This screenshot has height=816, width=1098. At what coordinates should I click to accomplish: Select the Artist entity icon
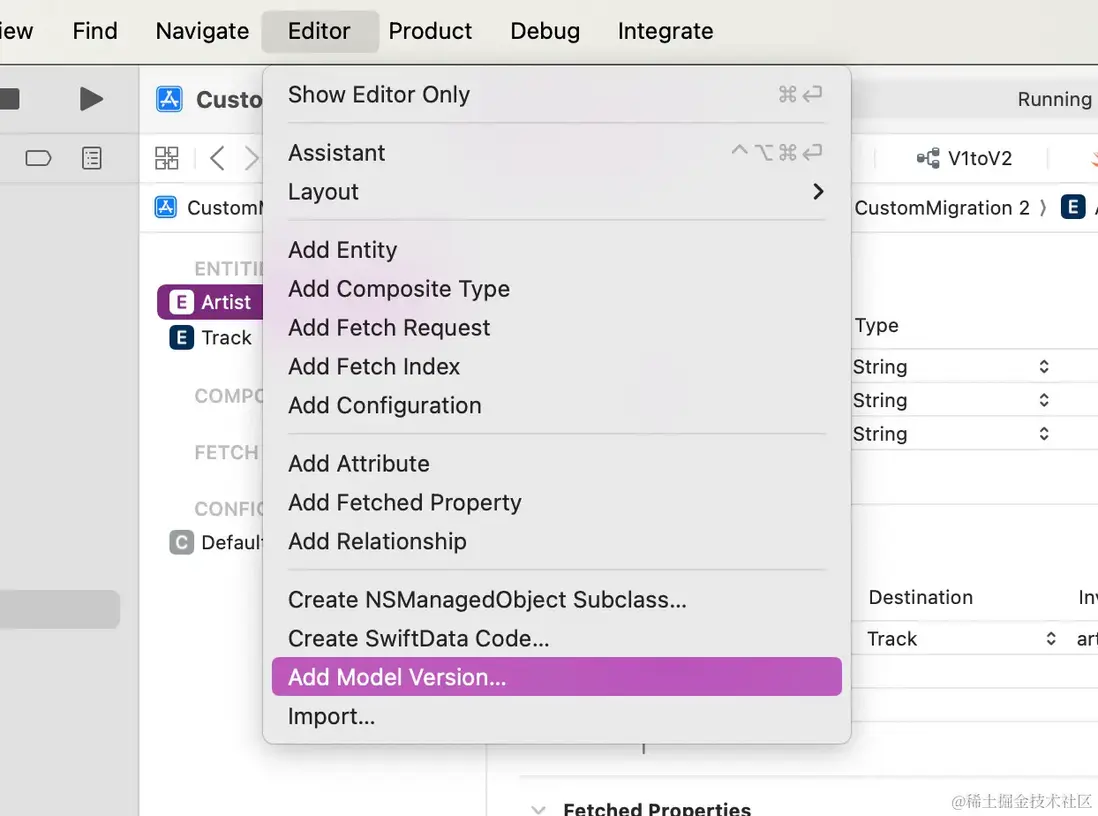(181, 302)
